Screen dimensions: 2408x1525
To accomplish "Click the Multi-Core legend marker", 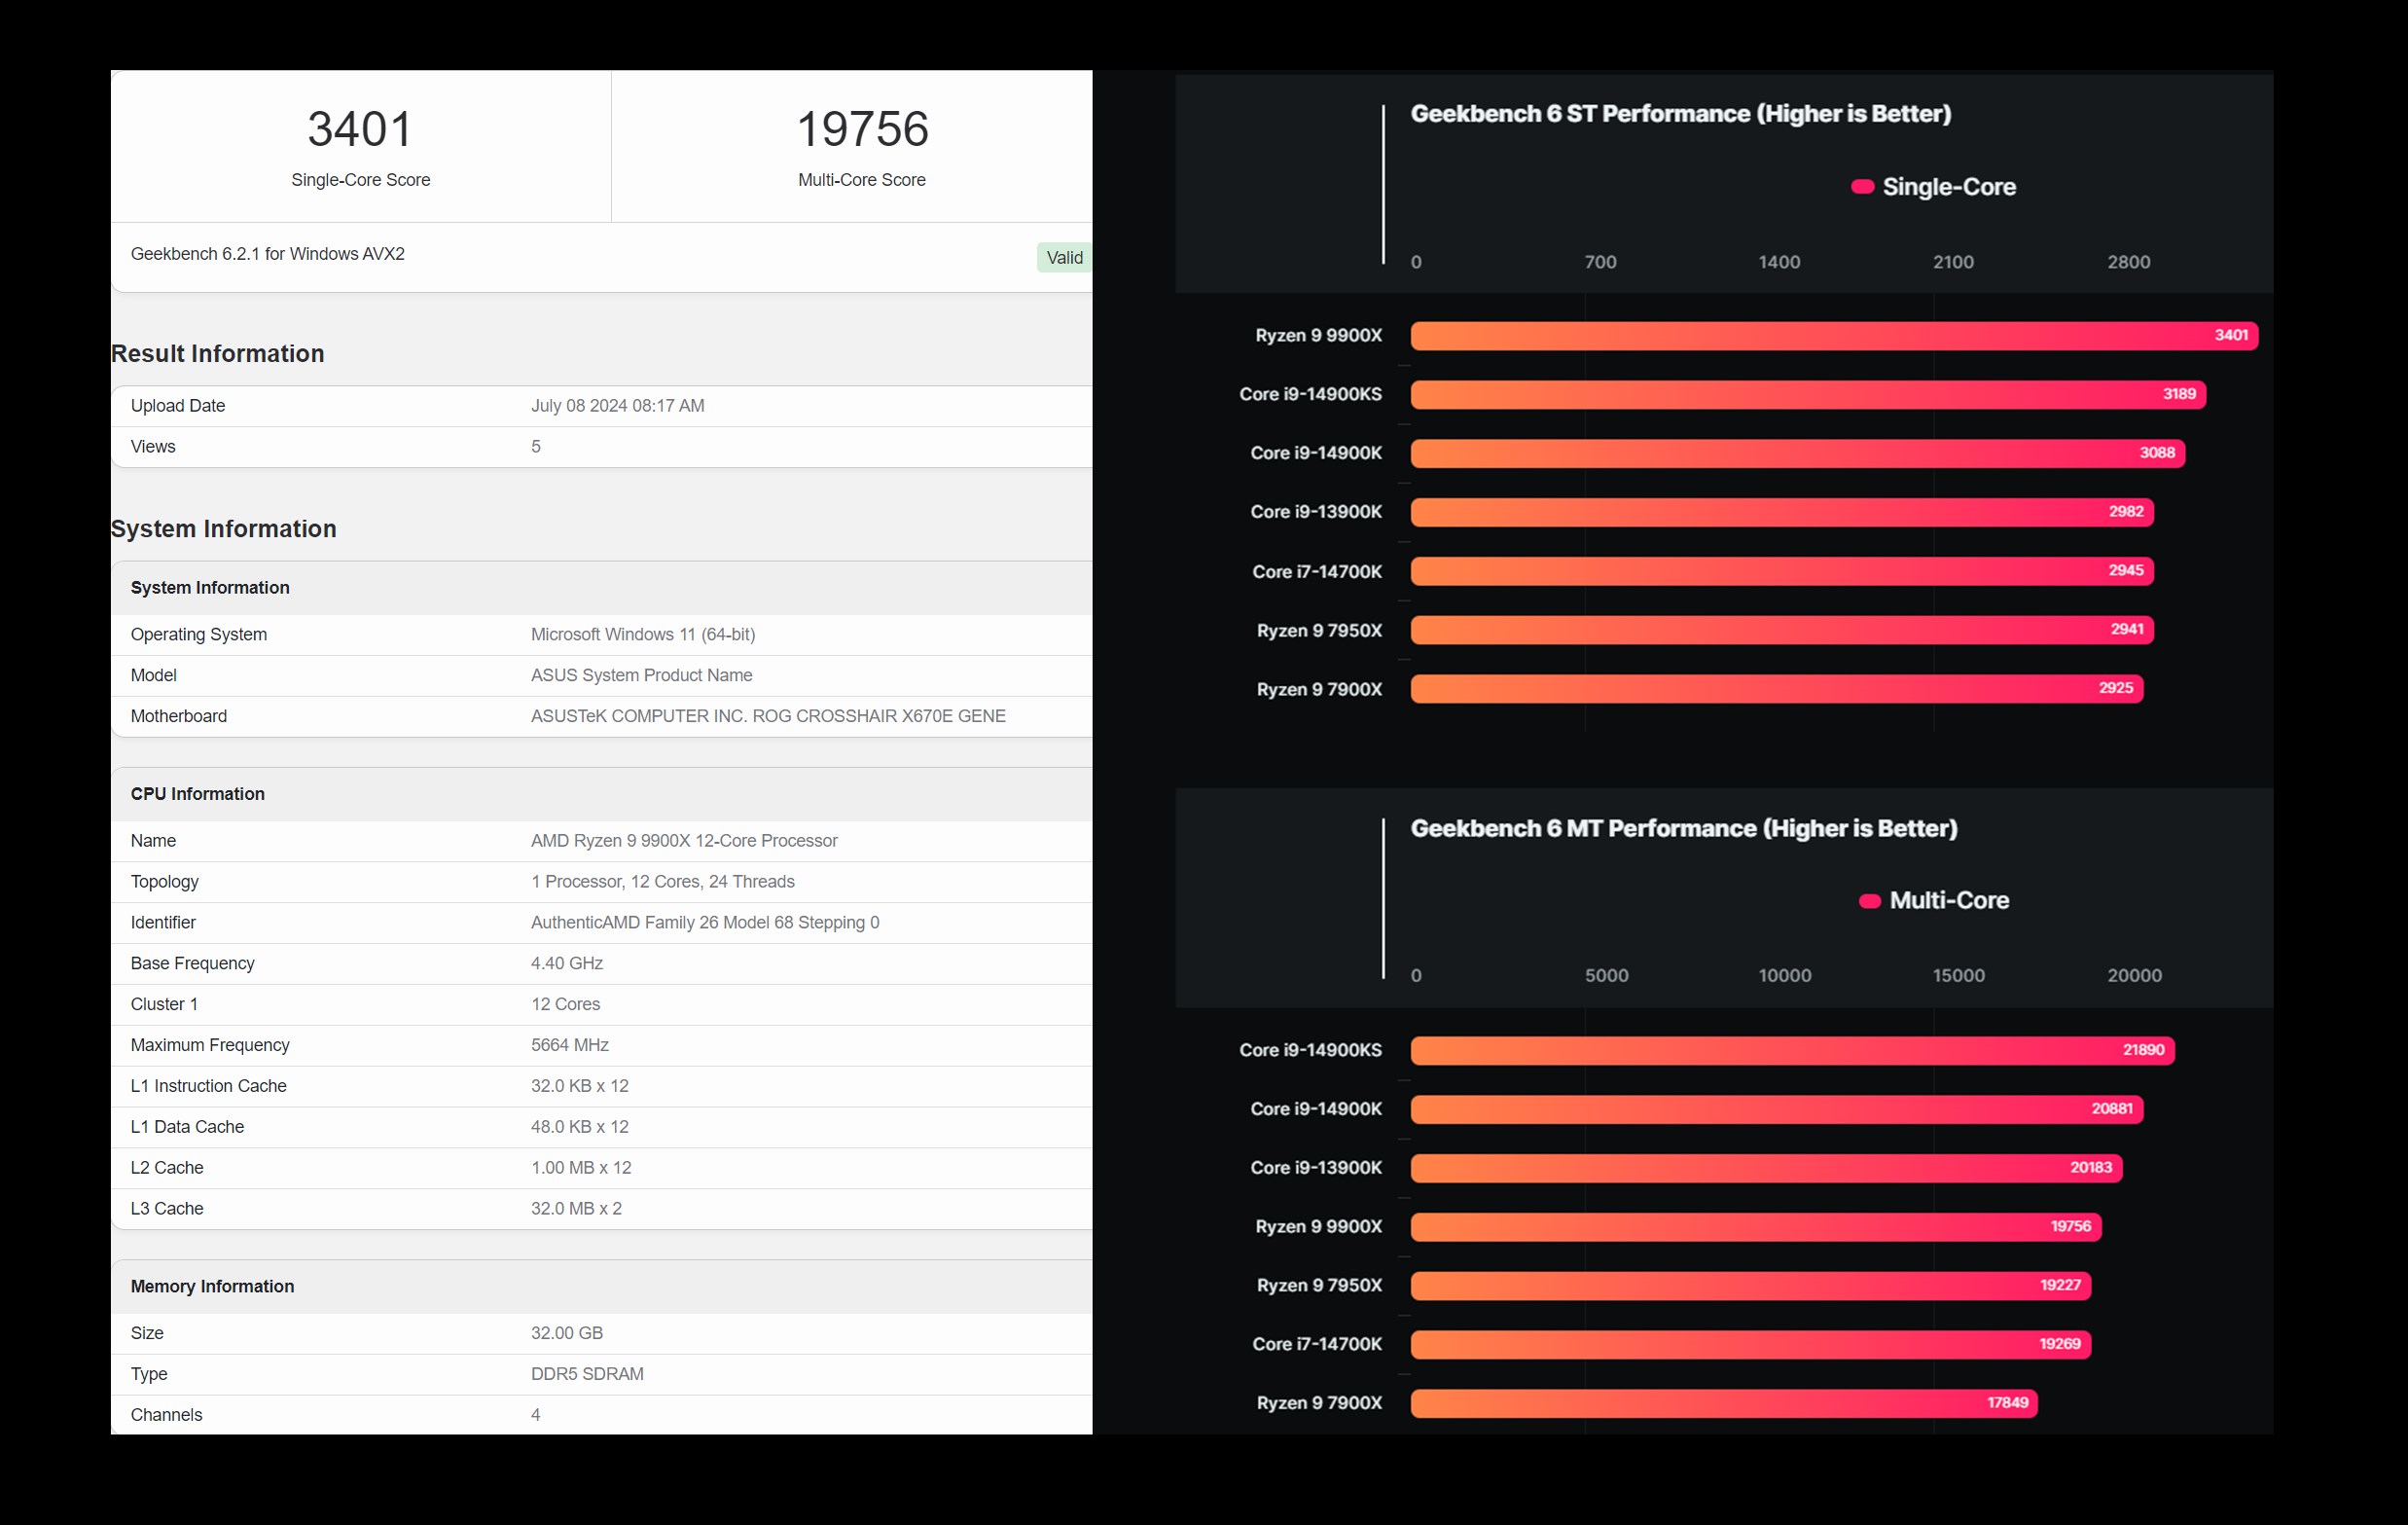I will 1869,901.
